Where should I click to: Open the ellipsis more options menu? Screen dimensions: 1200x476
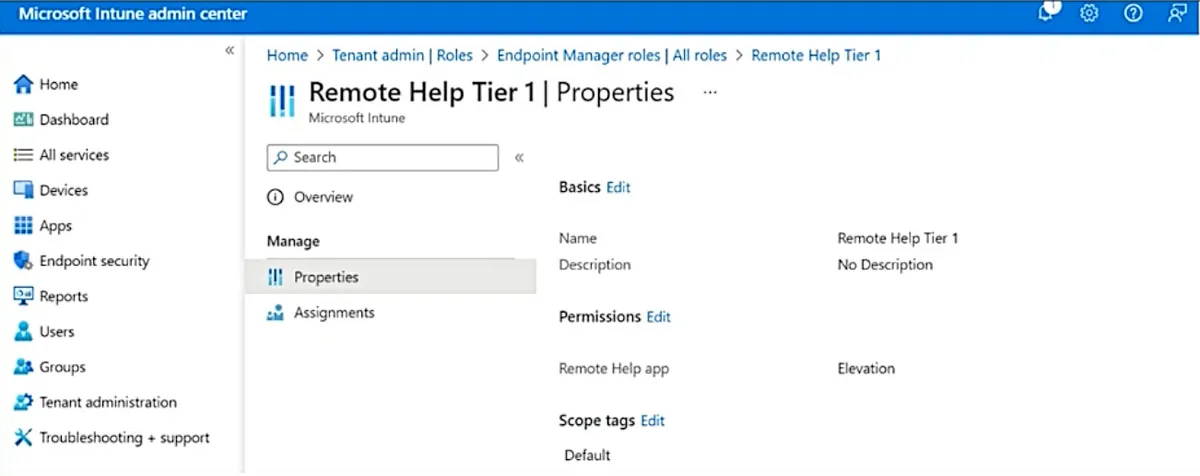710,92
